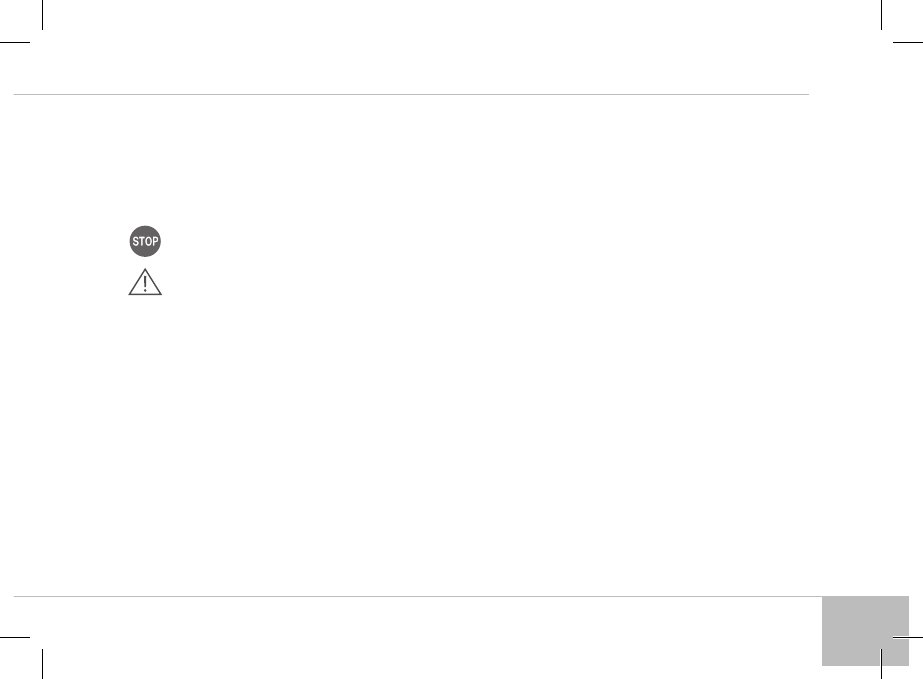
Task: Click the top-left vertical crop mark
Action: [x=43, y=15]
